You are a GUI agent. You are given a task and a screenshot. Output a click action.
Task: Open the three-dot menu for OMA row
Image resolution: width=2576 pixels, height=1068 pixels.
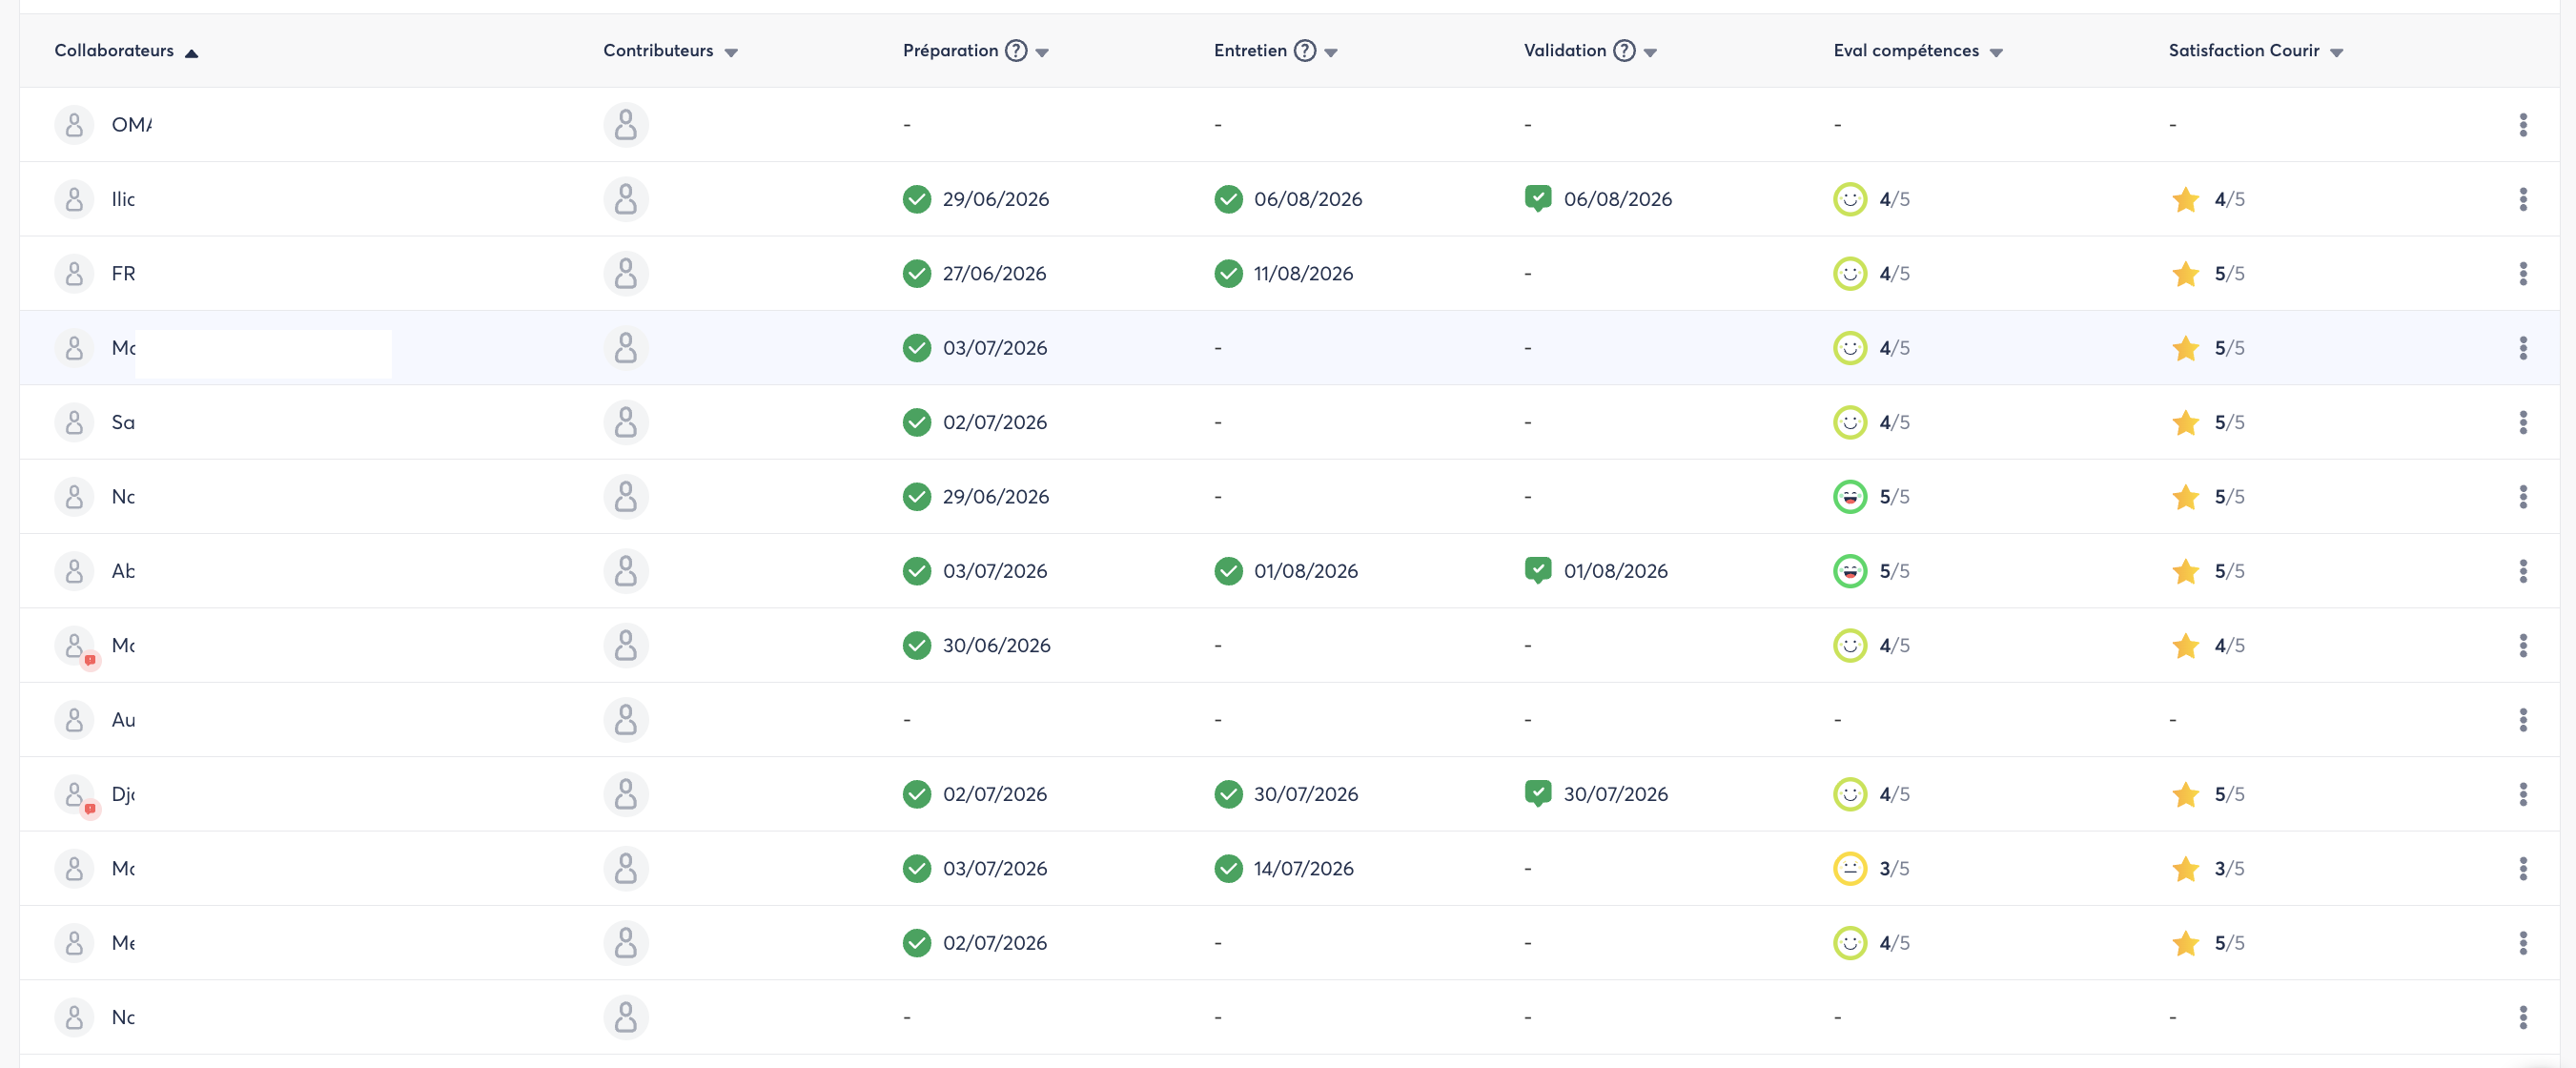pos(2522,125)
